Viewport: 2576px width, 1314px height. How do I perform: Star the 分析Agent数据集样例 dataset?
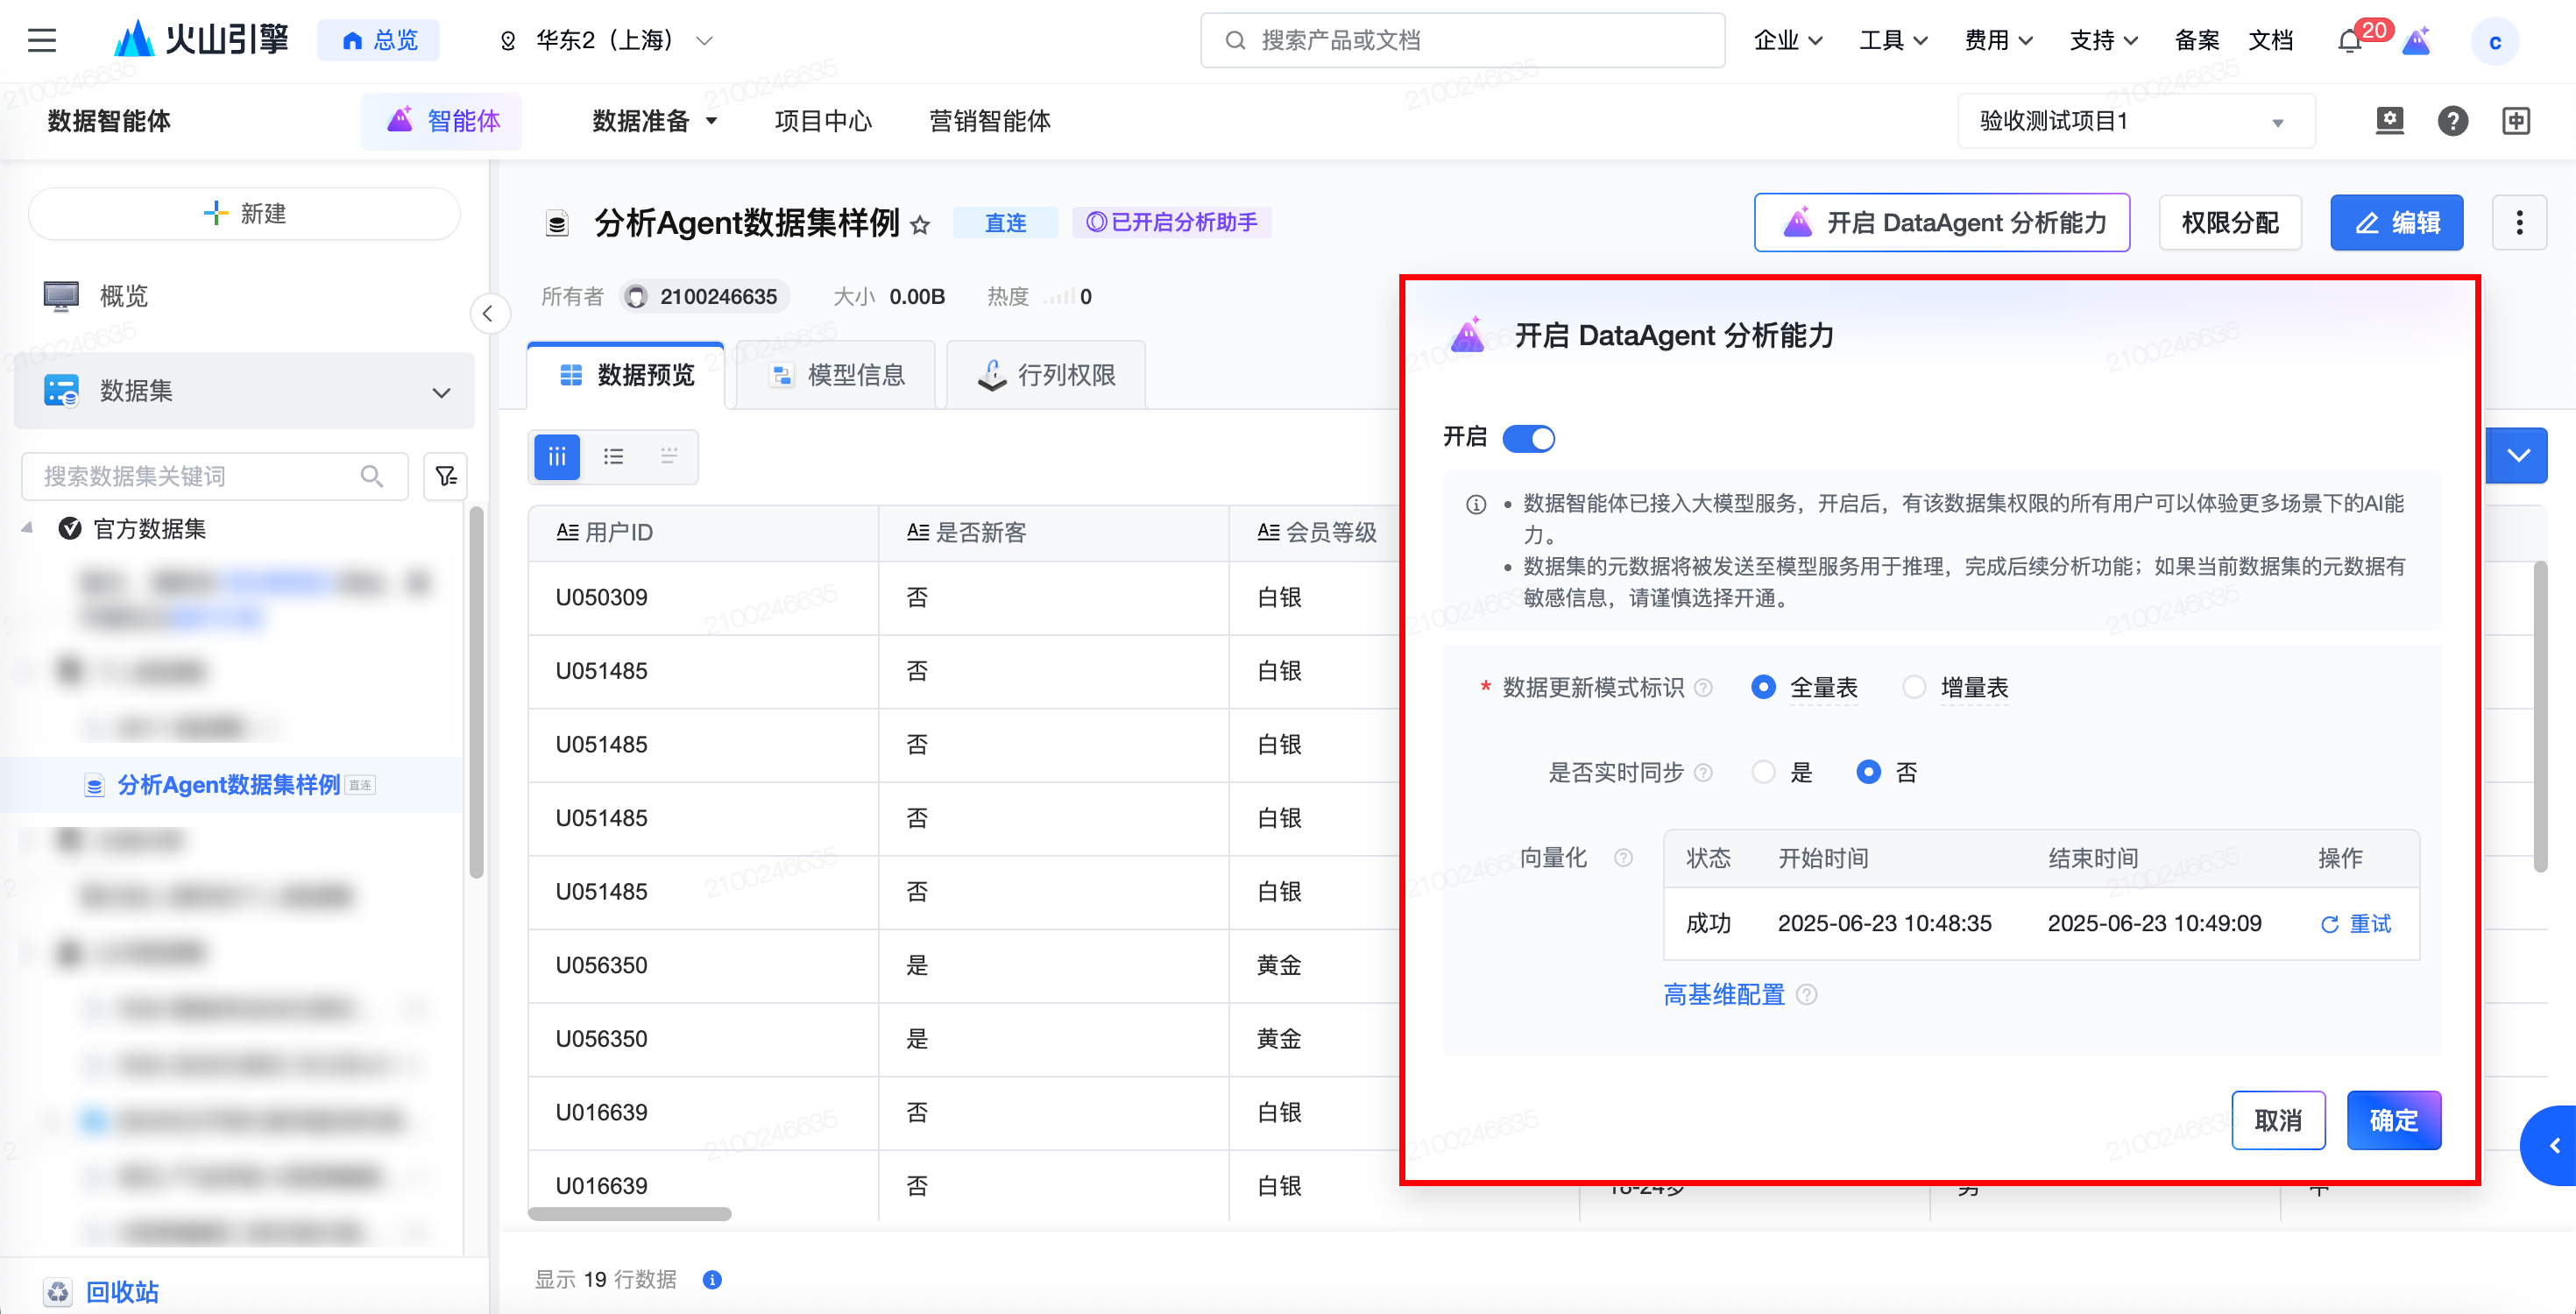click(920, 225)
